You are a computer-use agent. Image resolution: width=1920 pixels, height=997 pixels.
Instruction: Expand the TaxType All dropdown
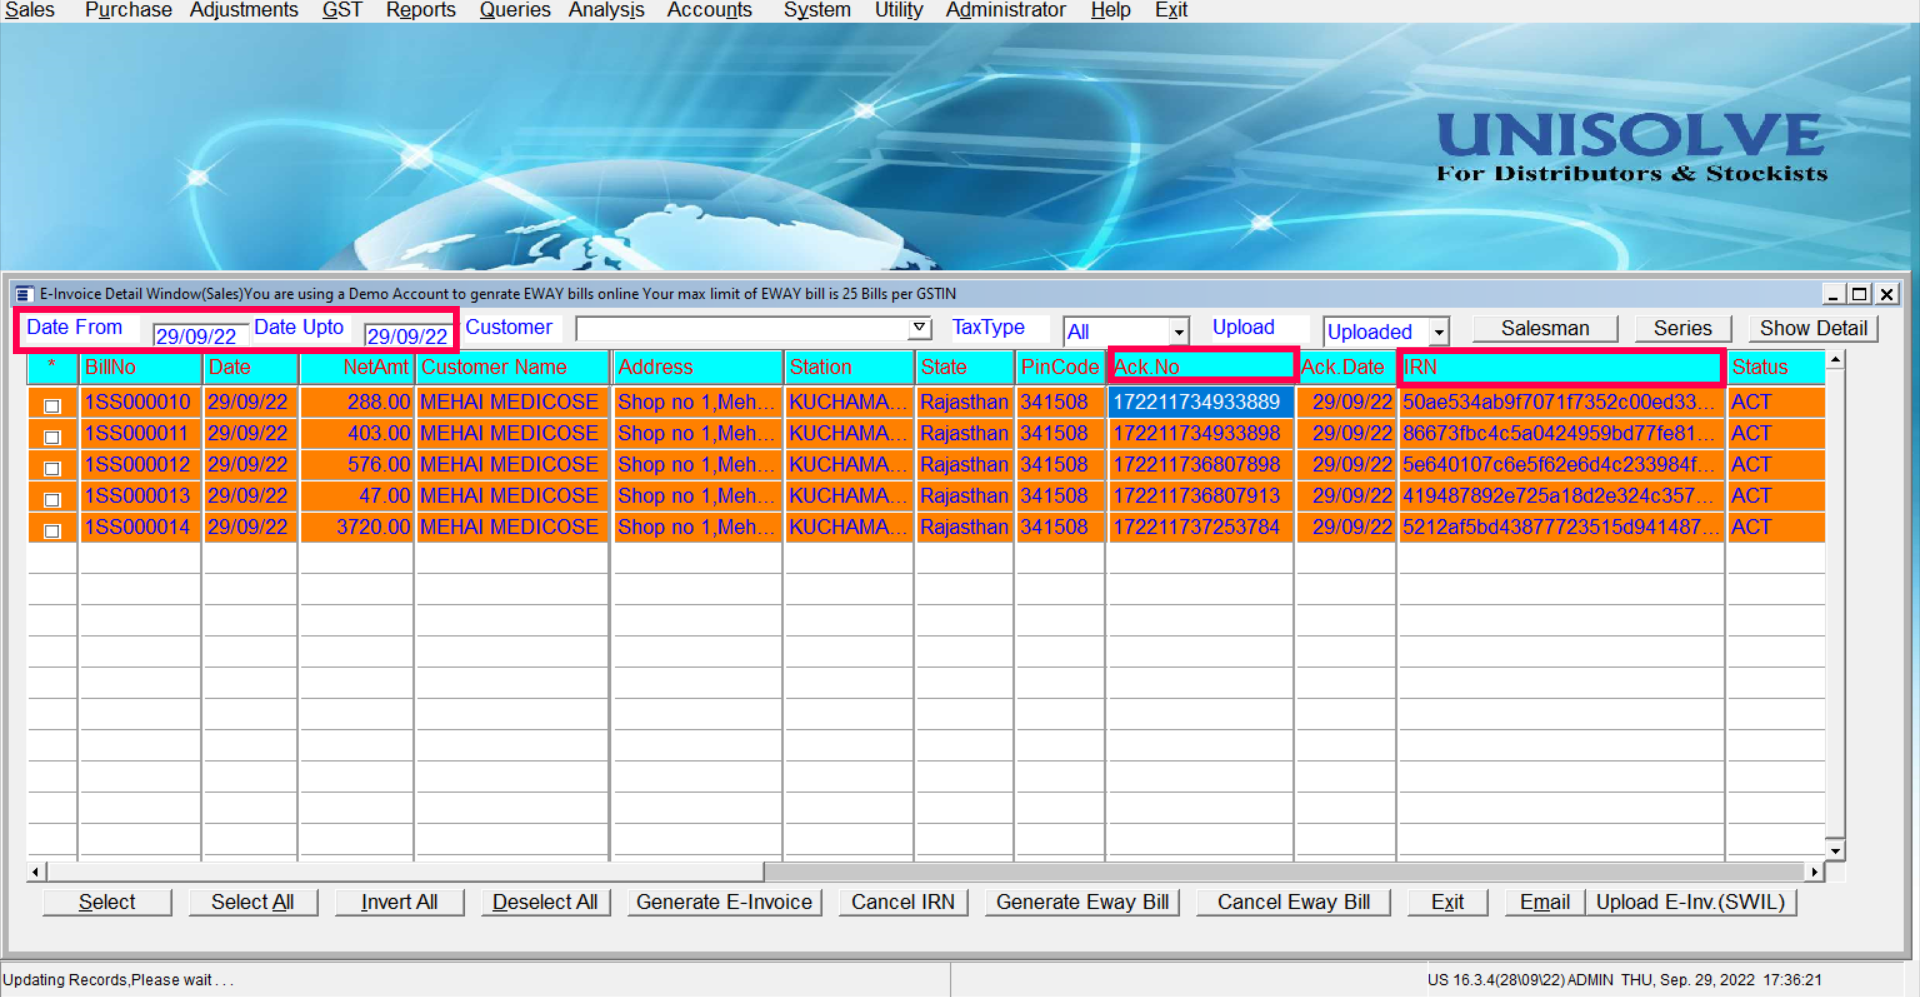coord(1179,331)
